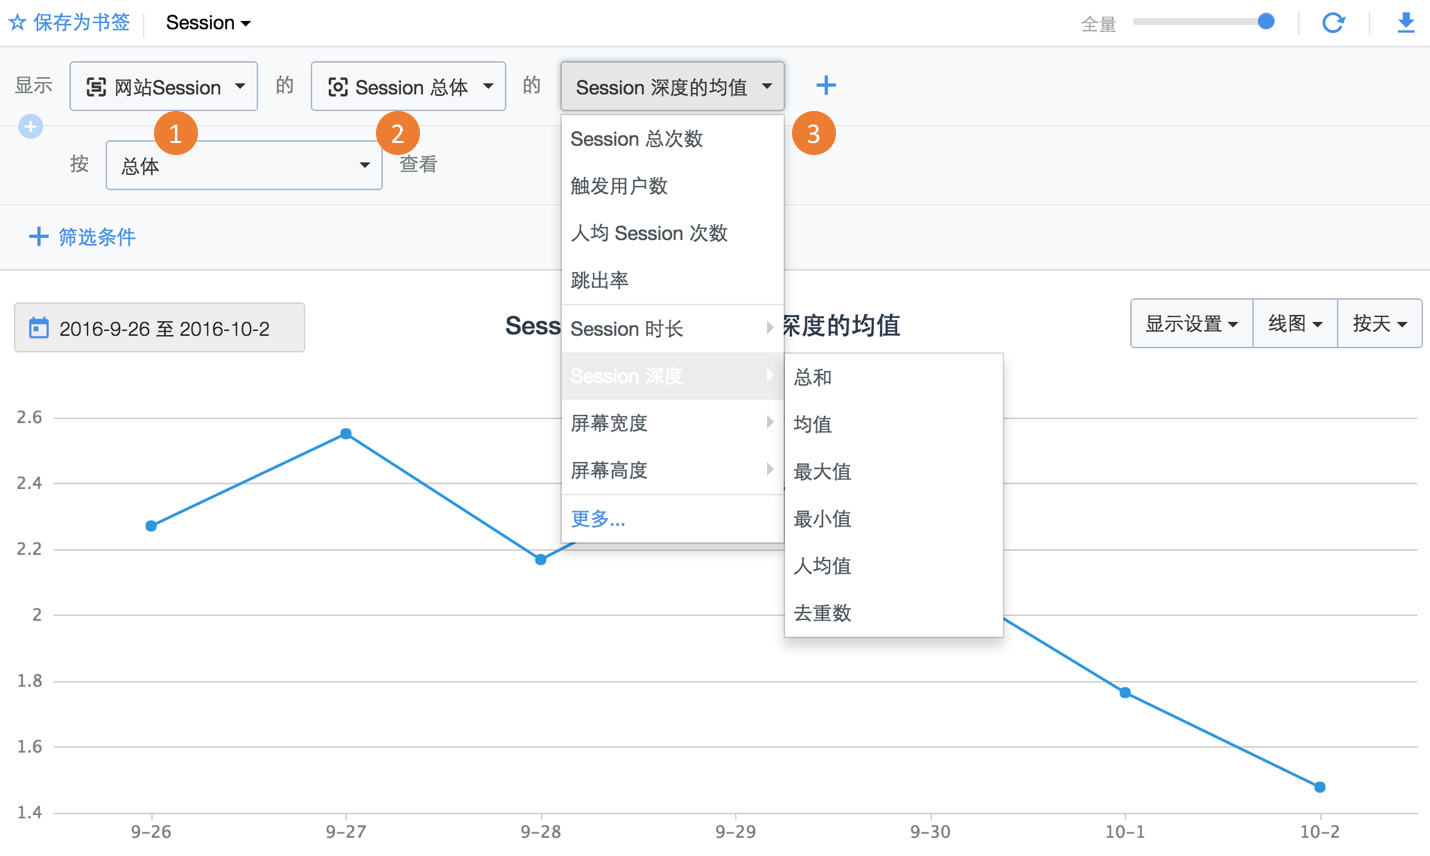Click the 更多... link
Viewport: 1430px width, 856px height.
pos(598,518)
